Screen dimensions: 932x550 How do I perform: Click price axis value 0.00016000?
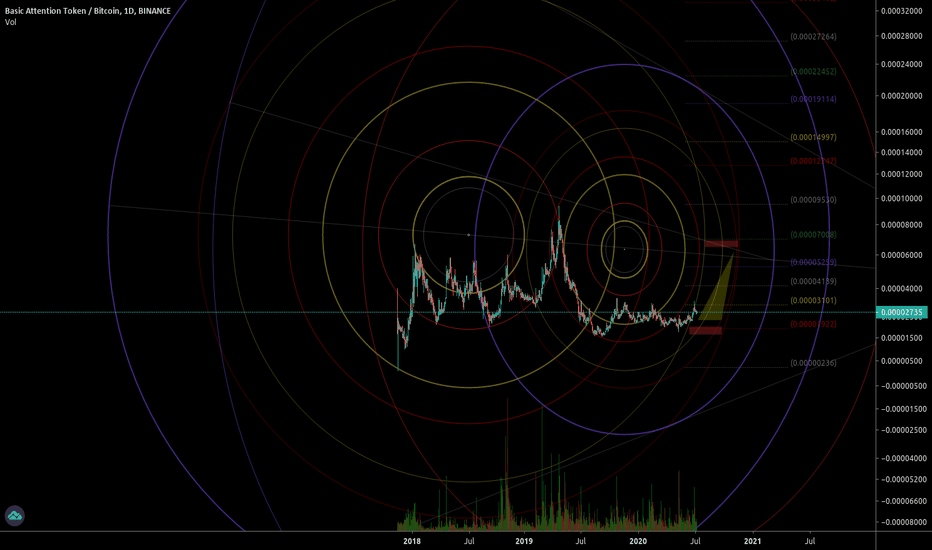(902, 132)
